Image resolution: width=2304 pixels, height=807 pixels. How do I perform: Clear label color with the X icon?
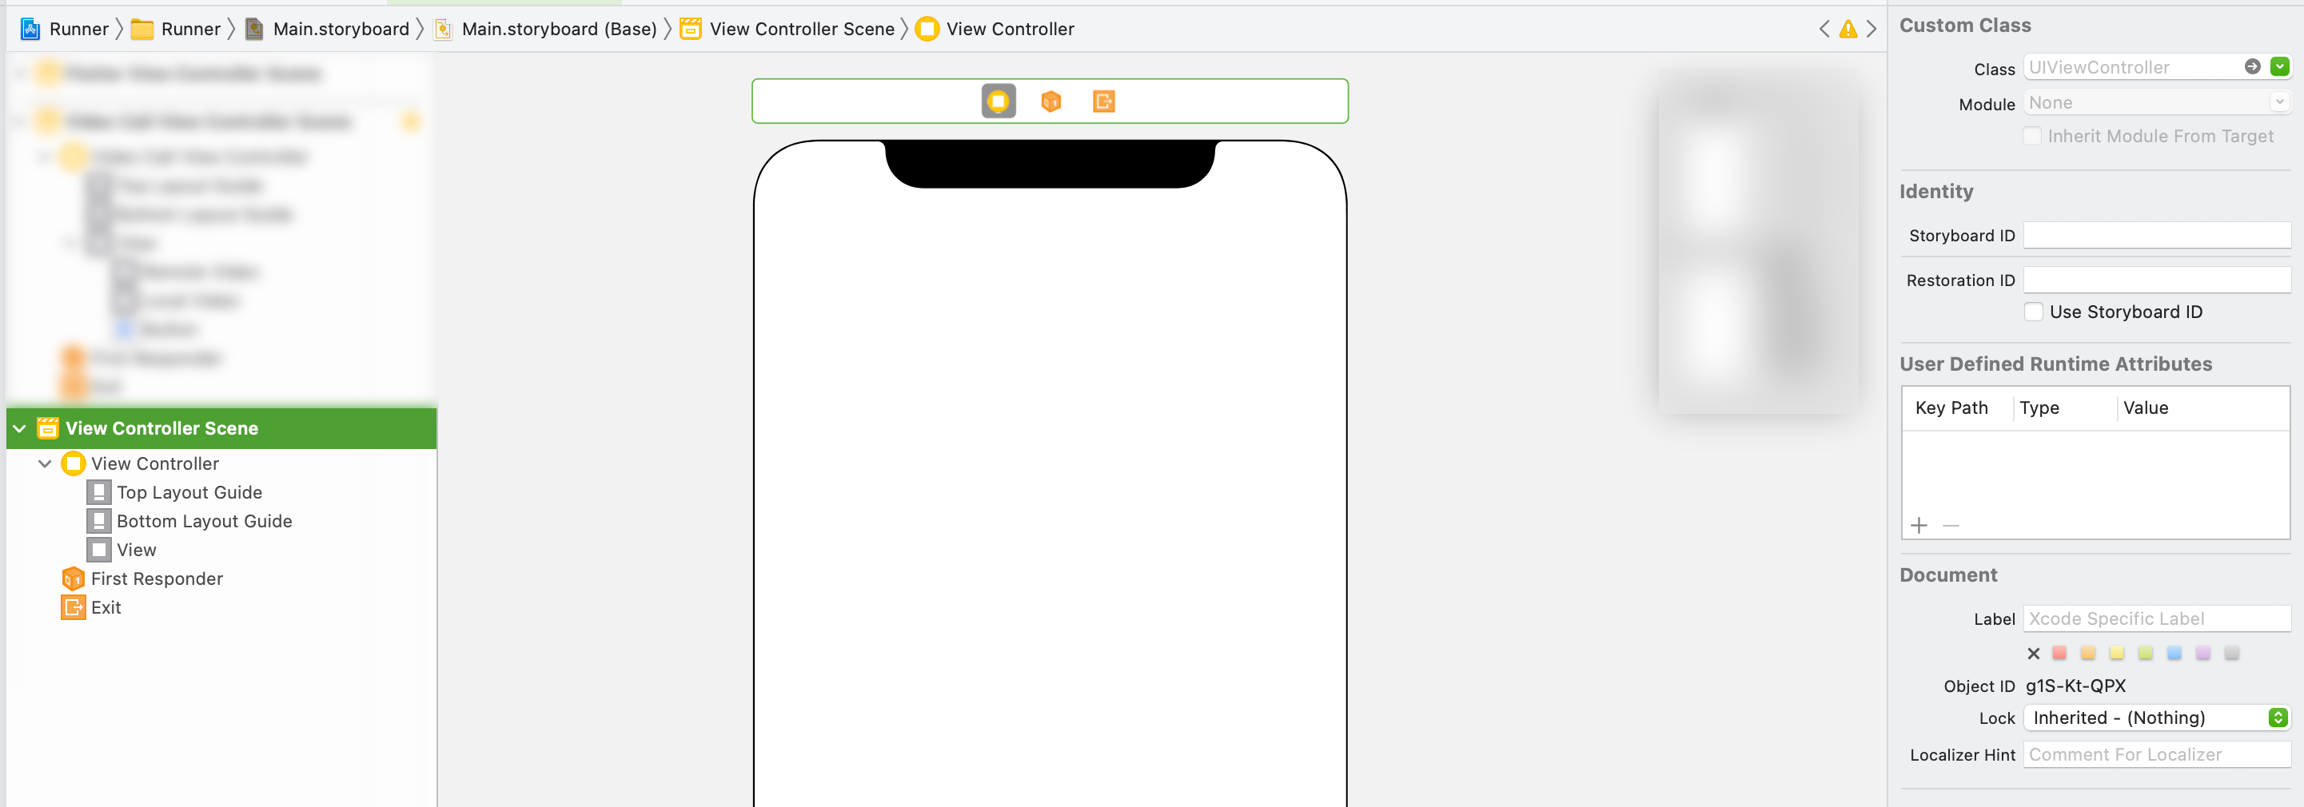coord(2033,654)
